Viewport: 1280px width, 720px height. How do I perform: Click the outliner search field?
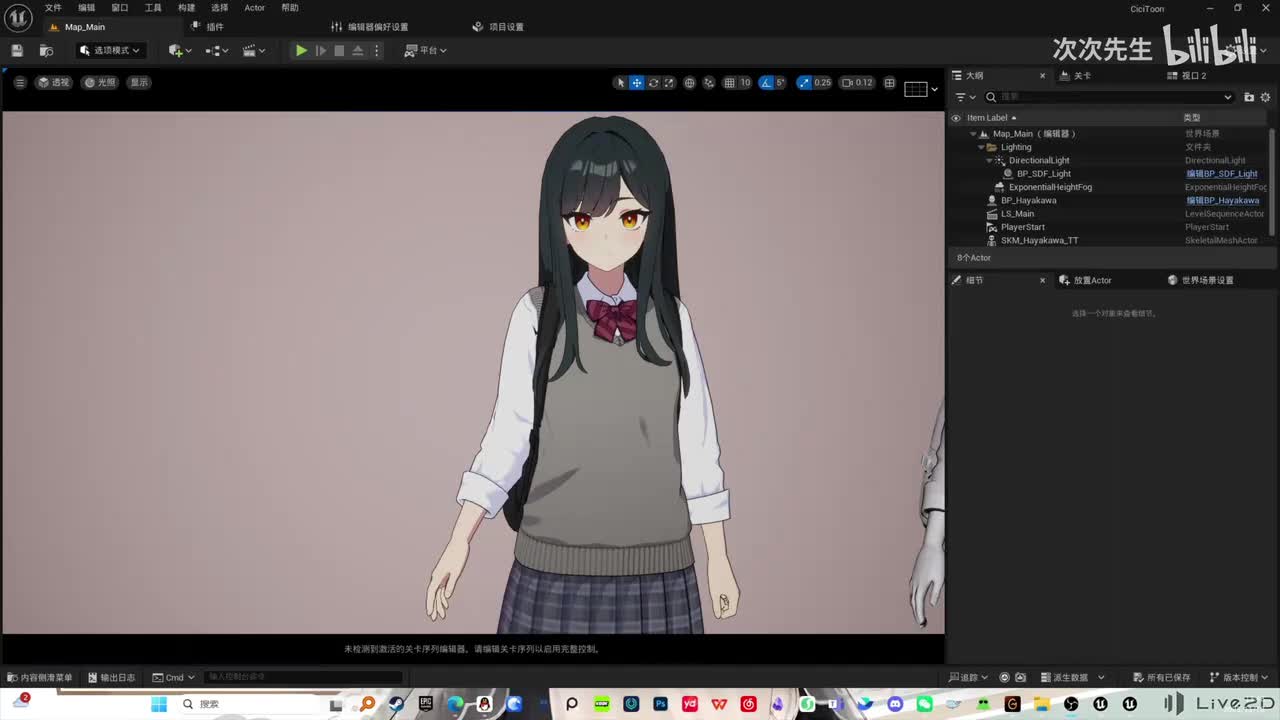(1109, 97)
